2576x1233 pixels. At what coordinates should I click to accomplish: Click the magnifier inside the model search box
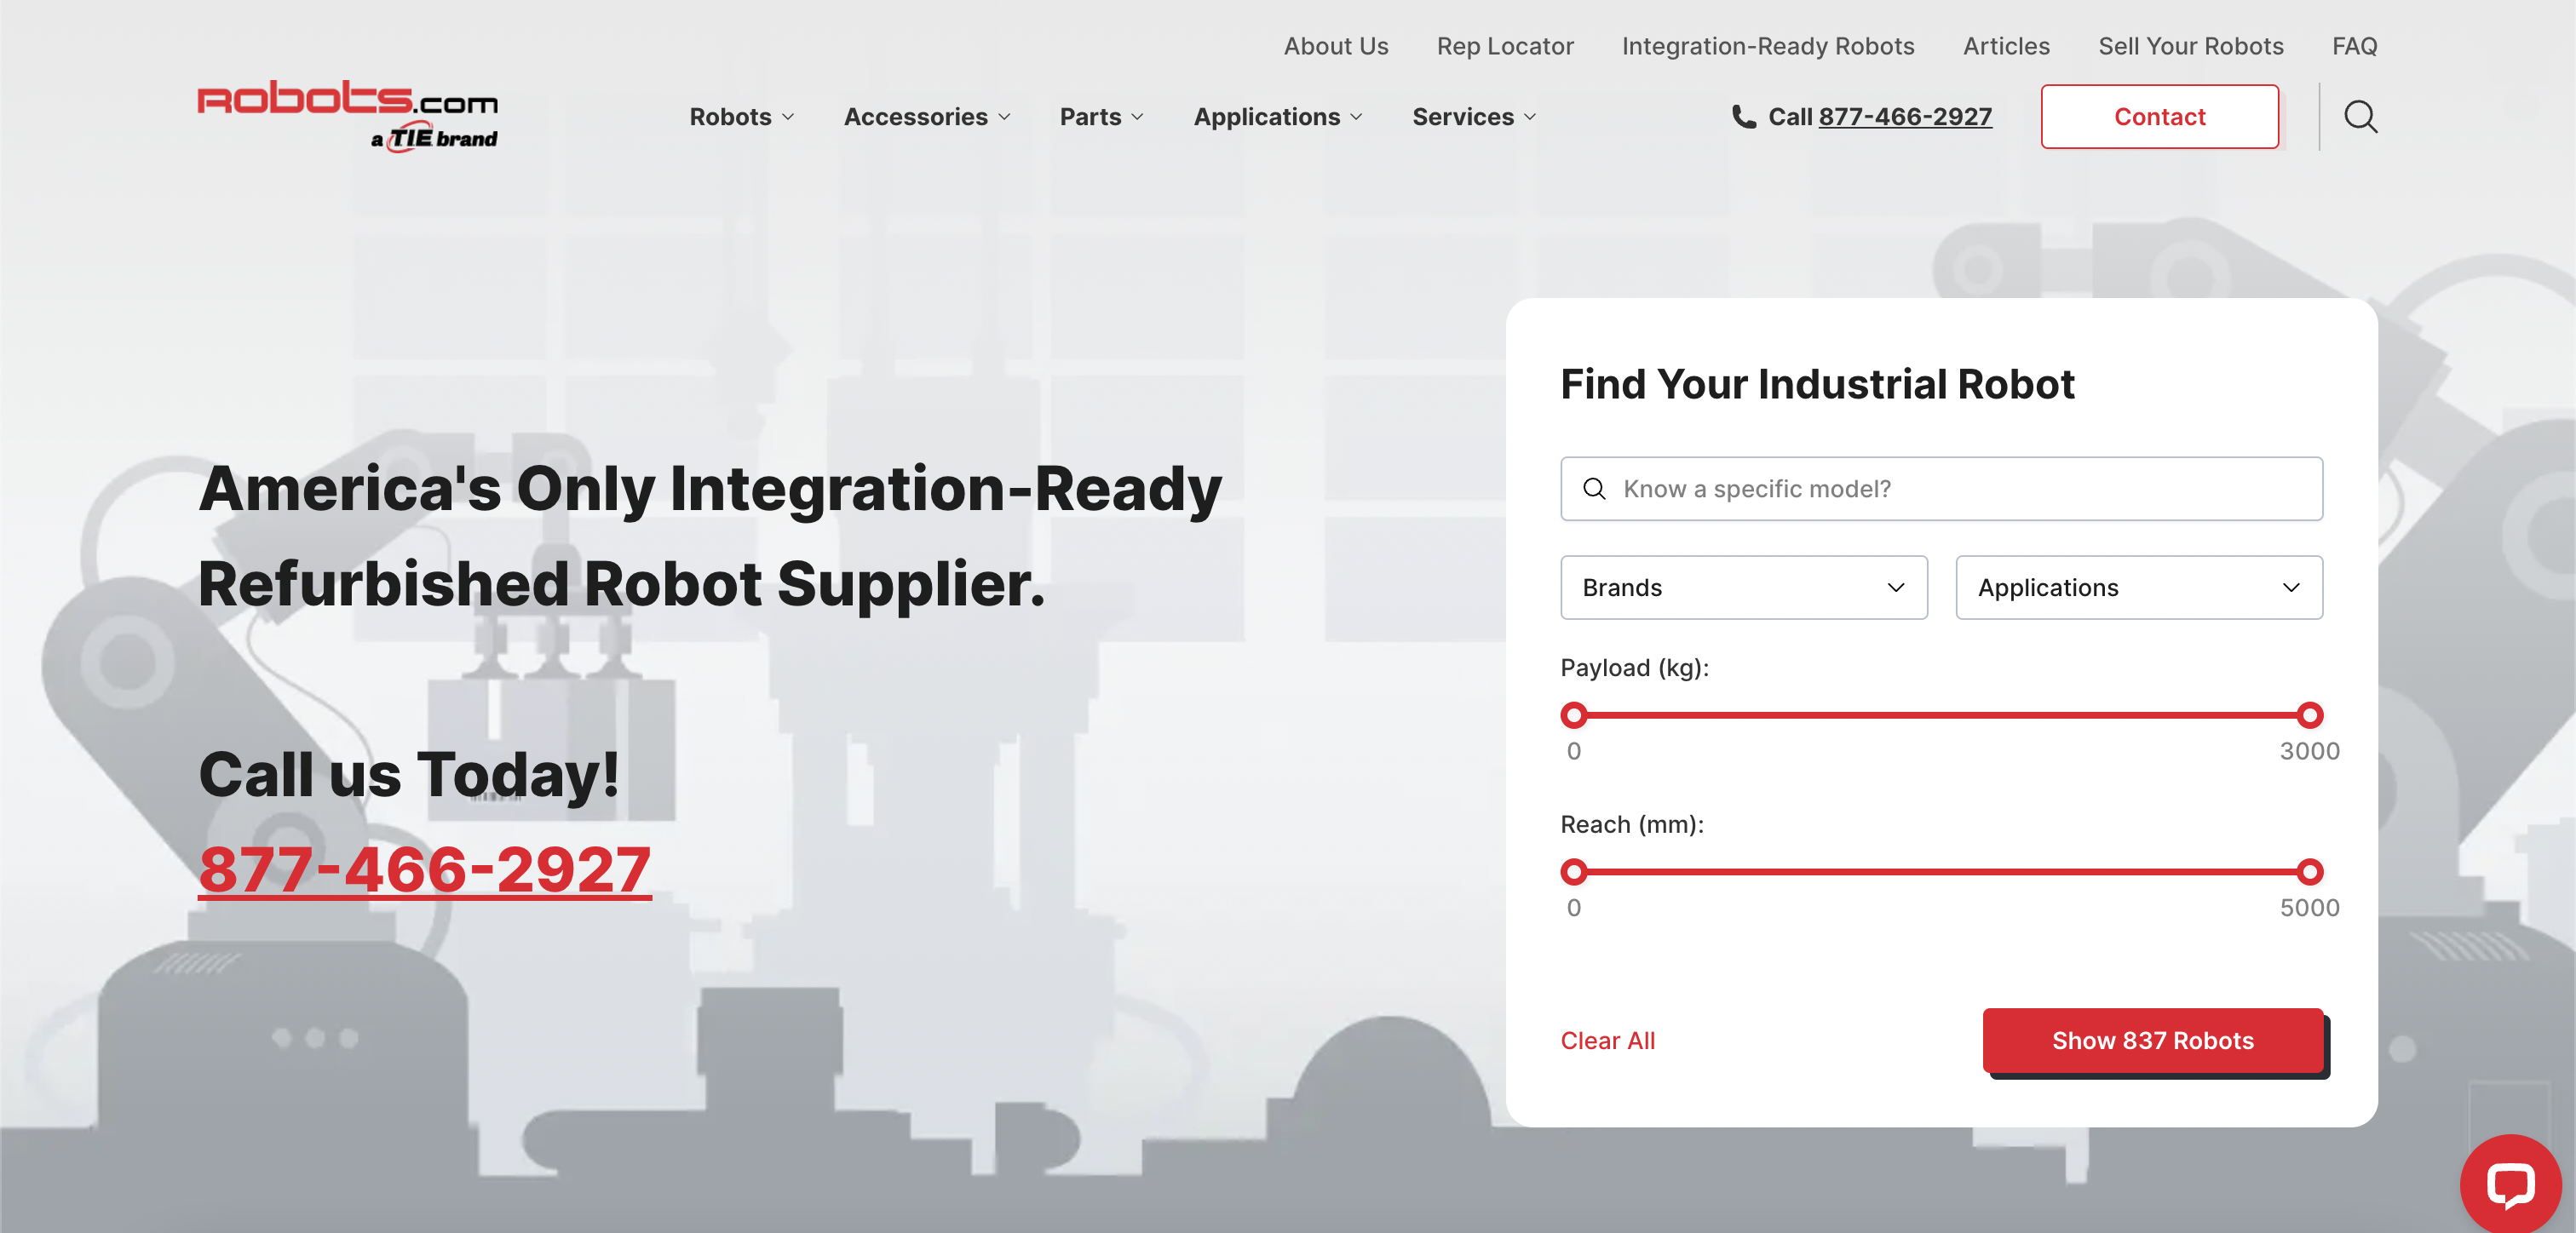point(1594,489)
